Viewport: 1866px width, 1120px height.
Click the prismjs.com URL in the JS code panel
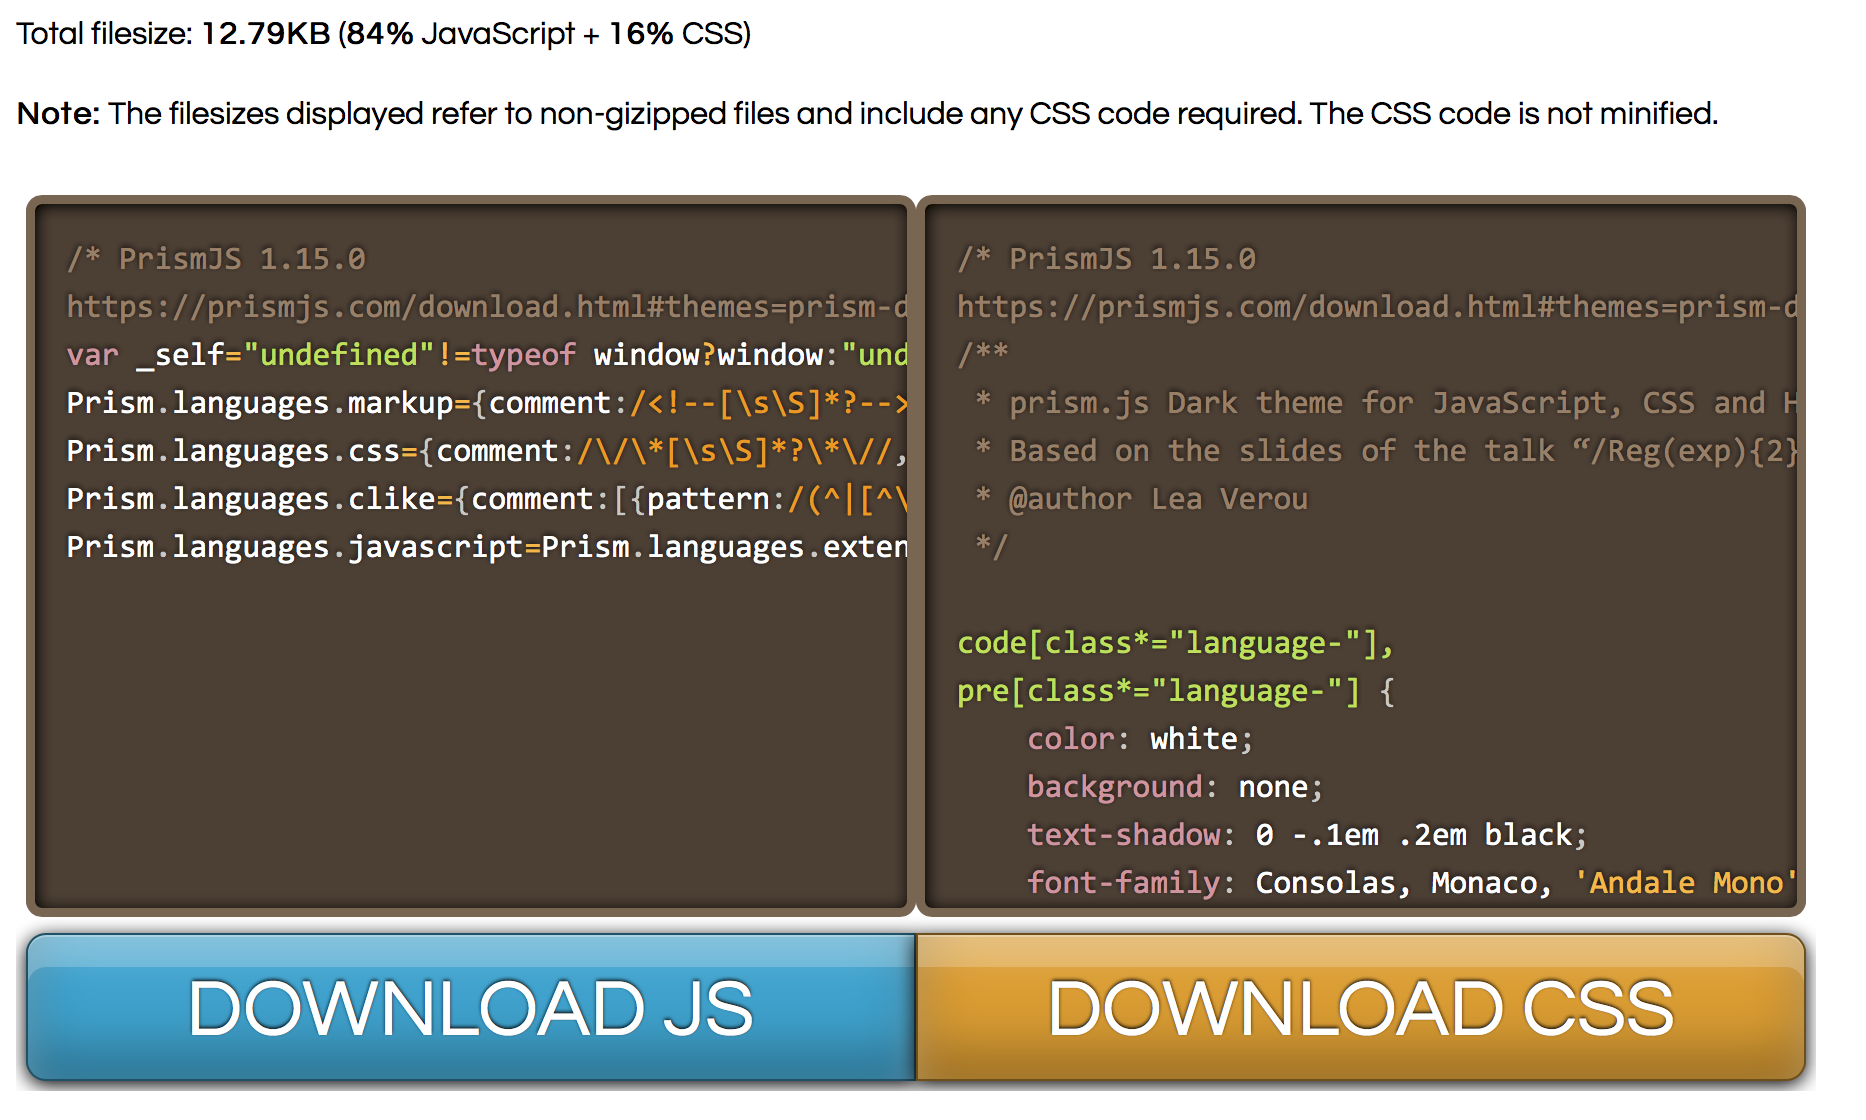pyautogui.click(x=486, y=307)
